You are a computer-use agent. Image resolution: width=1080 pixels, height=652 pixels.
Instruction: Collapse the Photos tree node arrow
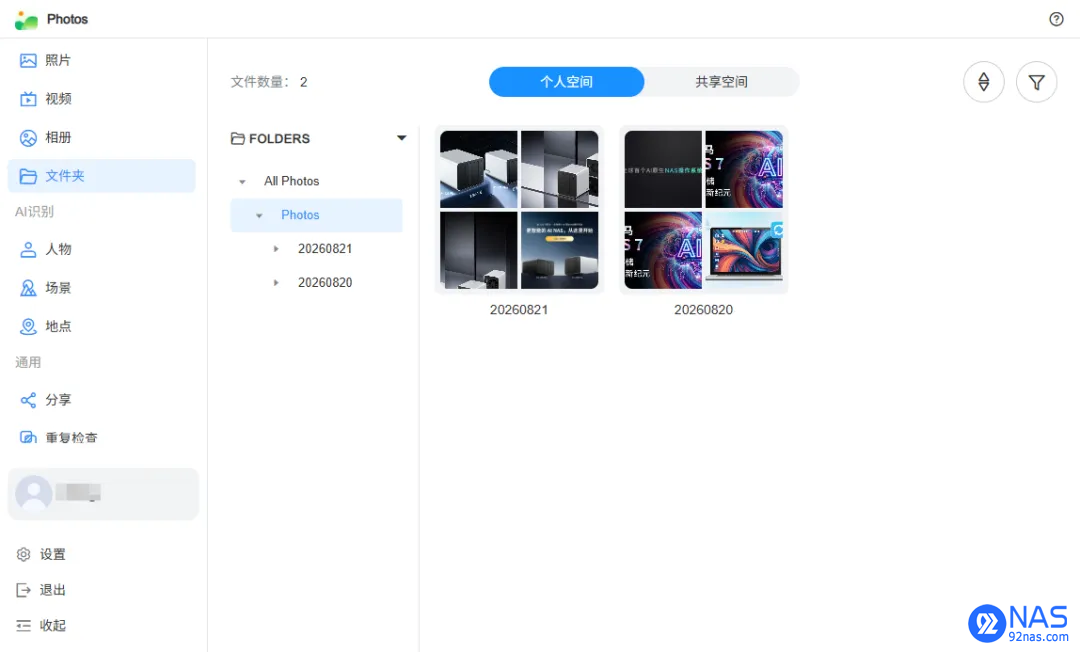point(260,215)
